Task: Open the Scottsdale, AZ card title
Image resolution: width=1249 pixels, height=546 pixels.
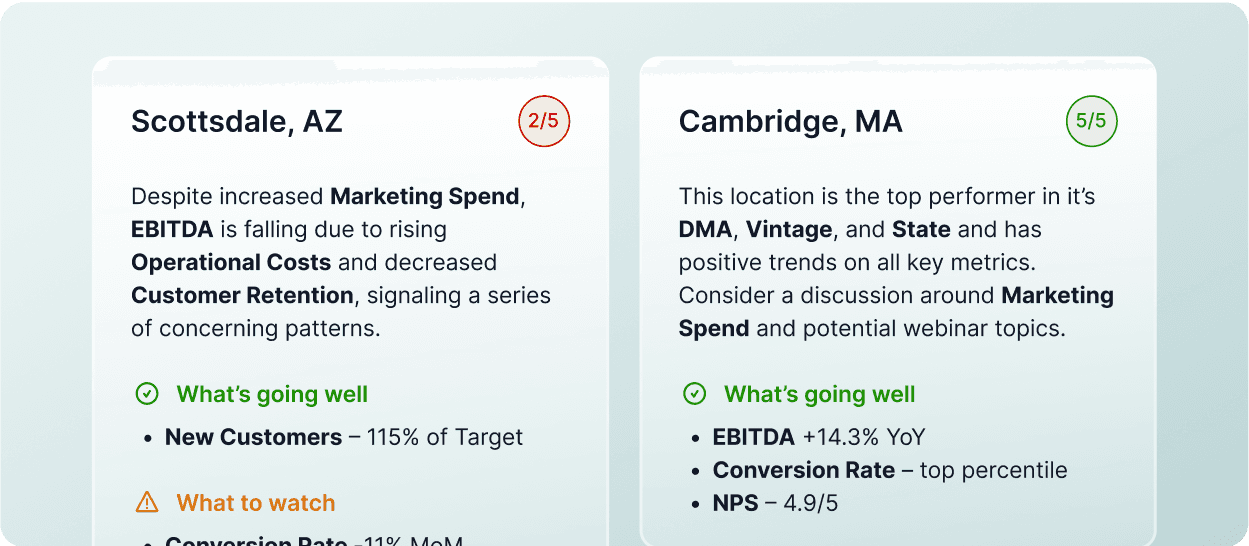Action: click(x=237, y=122)
